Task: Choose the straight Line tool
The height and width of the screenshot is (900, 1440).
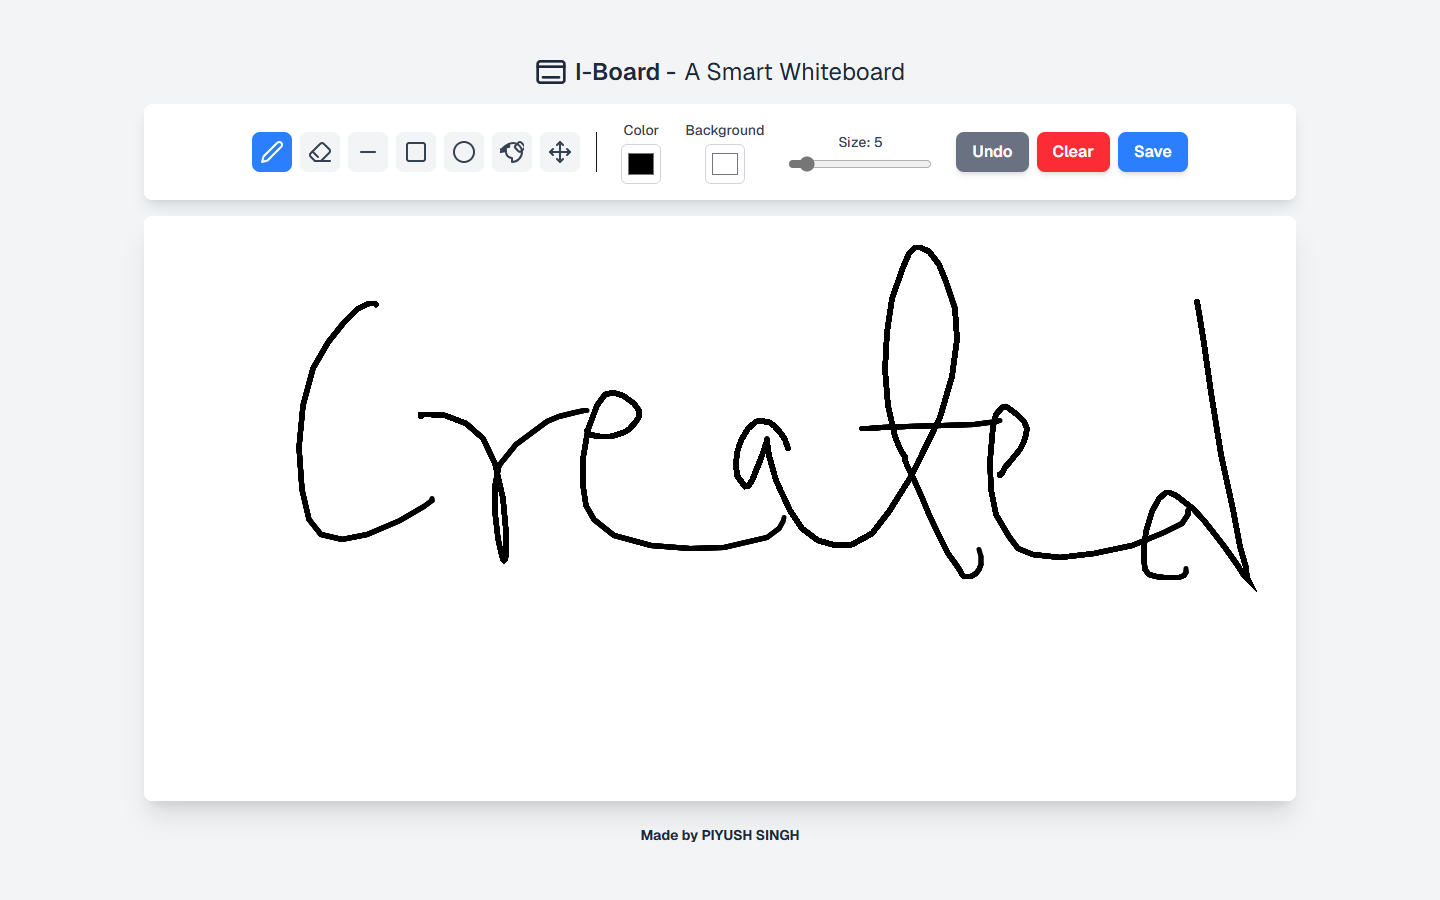Action: point(368,152)
